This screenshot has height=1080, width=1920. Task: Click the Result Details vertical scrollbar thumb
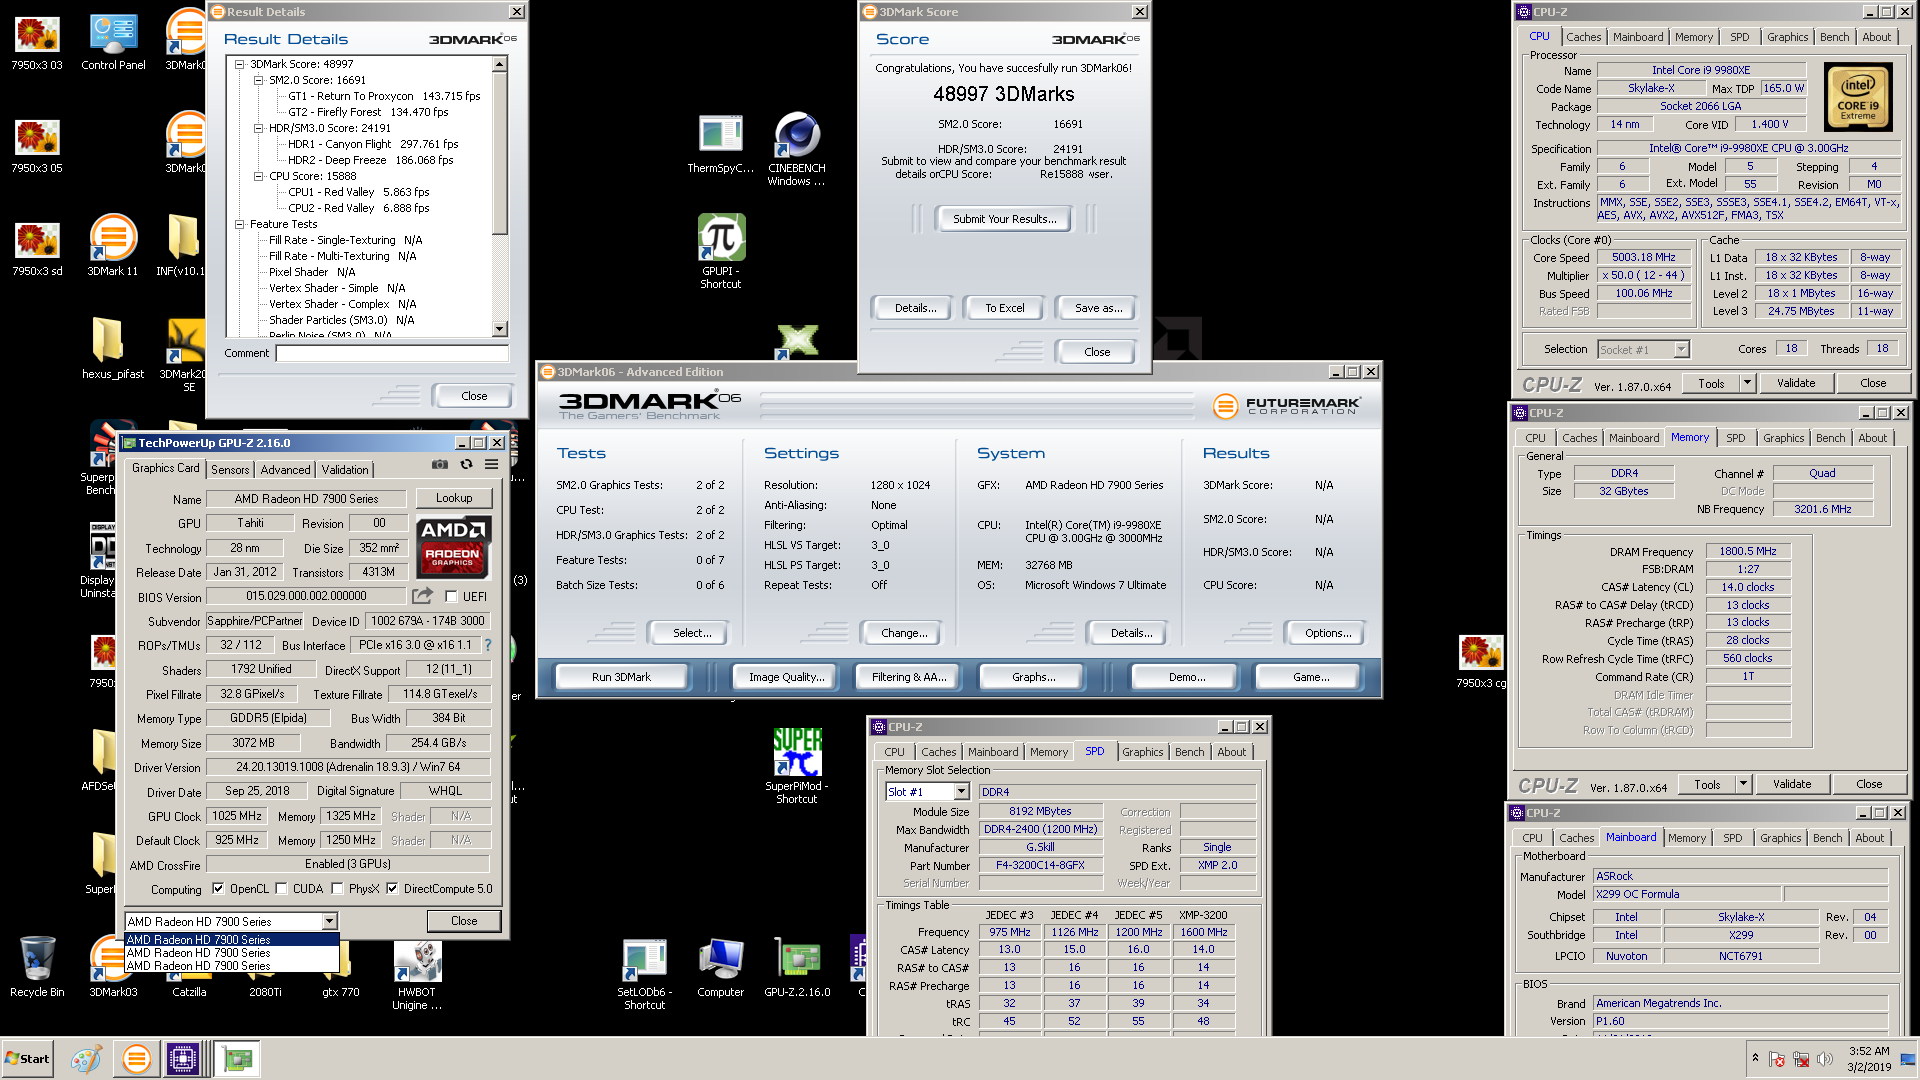500,152
